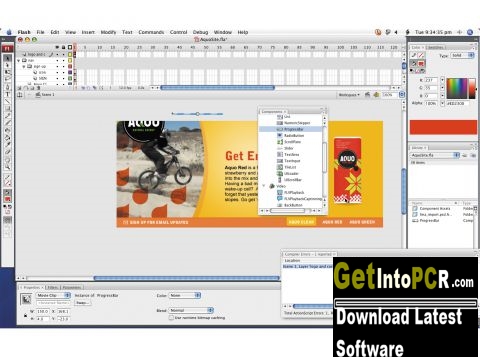Click the stroke color pencil in tools panel
The width and height of the screenshot is (480, 360).
coord(7,177)
